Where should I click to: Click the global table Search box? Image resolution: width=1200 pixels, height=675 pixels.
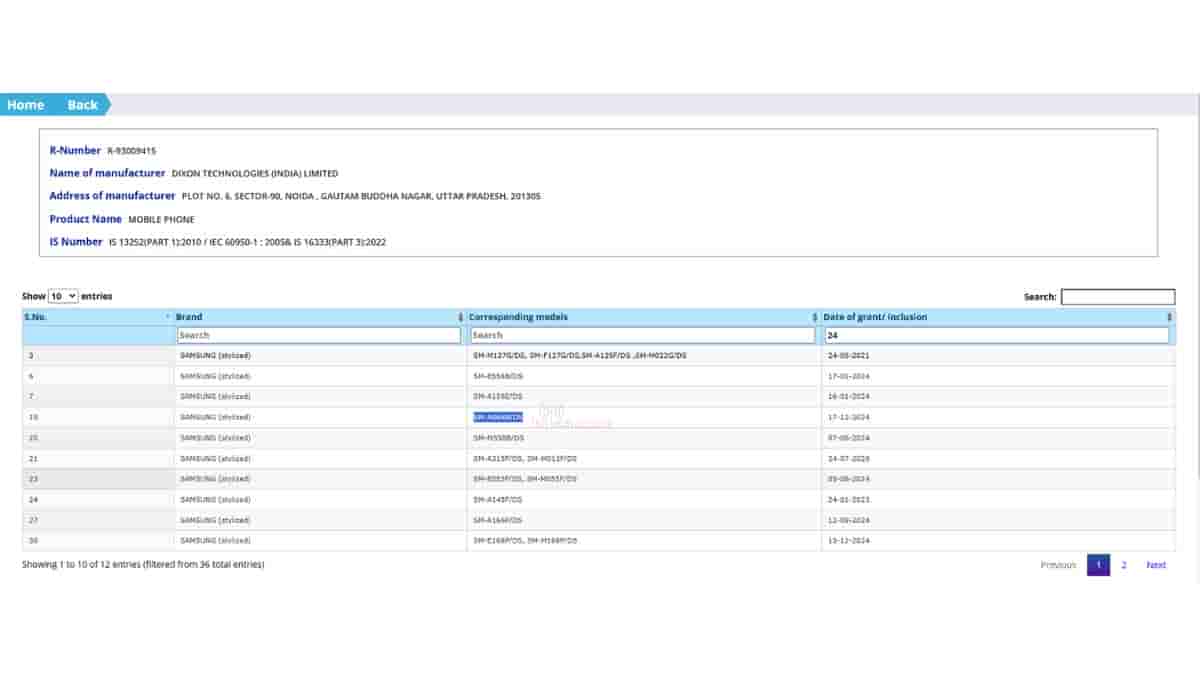click(x=1117, y=297)
